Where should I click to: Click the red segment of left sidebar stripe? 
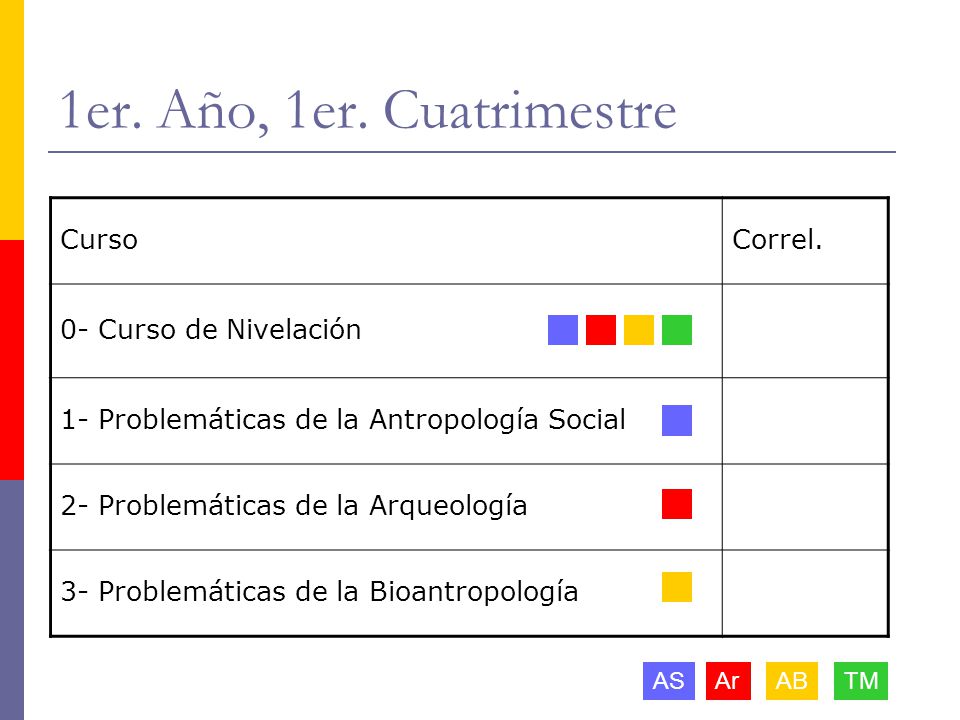[12, 359]
